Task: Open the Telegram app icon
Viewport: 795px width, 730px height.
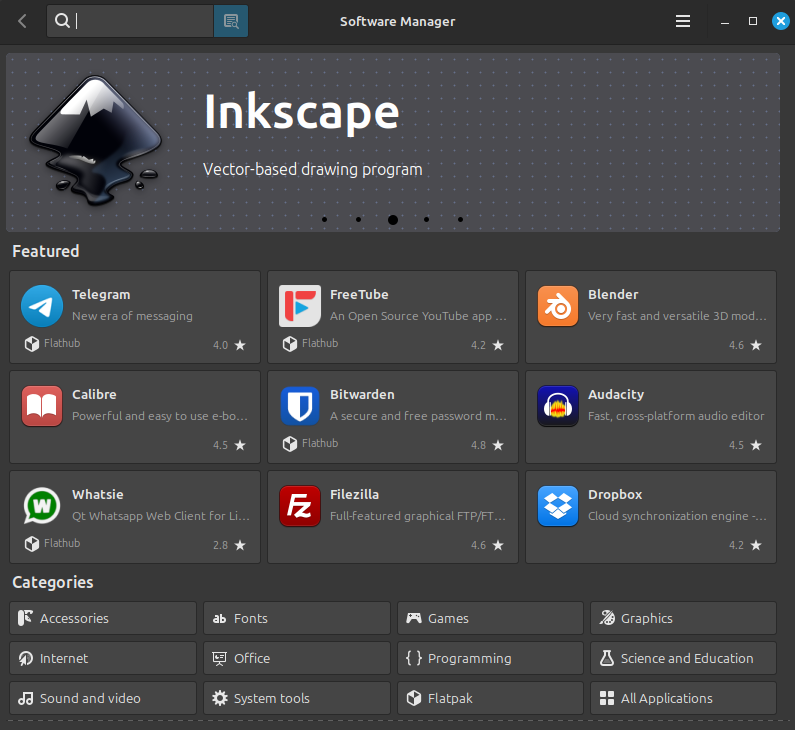Action: coord(42,306)
